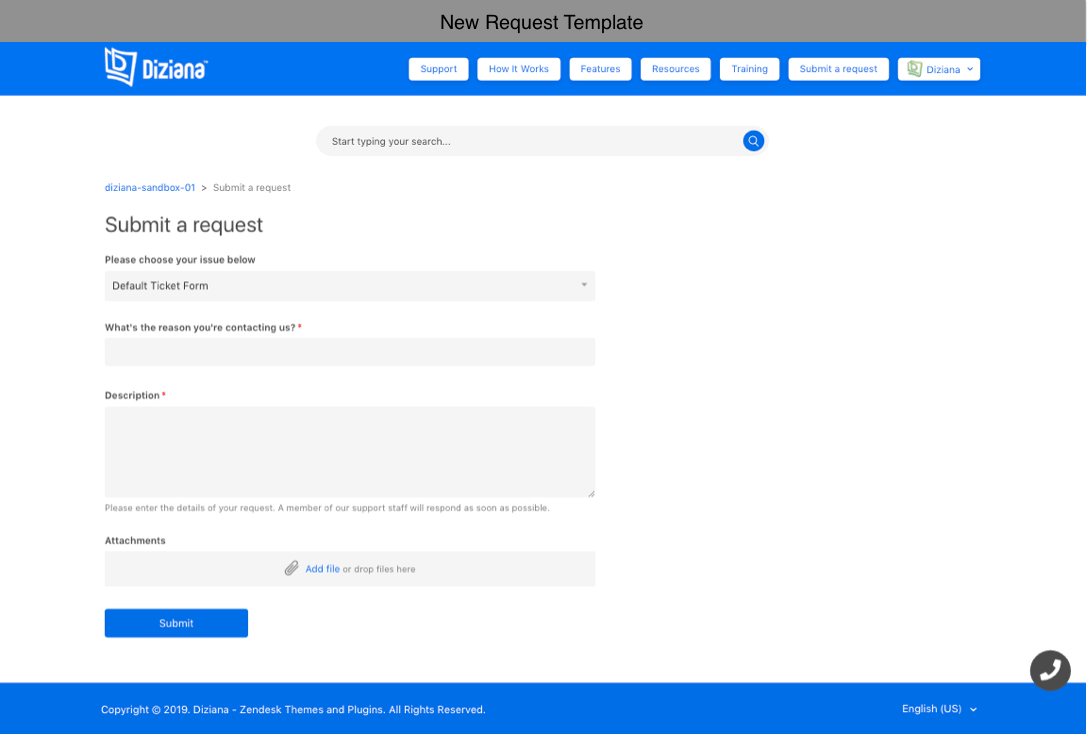1087x734 pixels.
Task: Open the English (US) language selector
Action: click(x=939, y=709)
